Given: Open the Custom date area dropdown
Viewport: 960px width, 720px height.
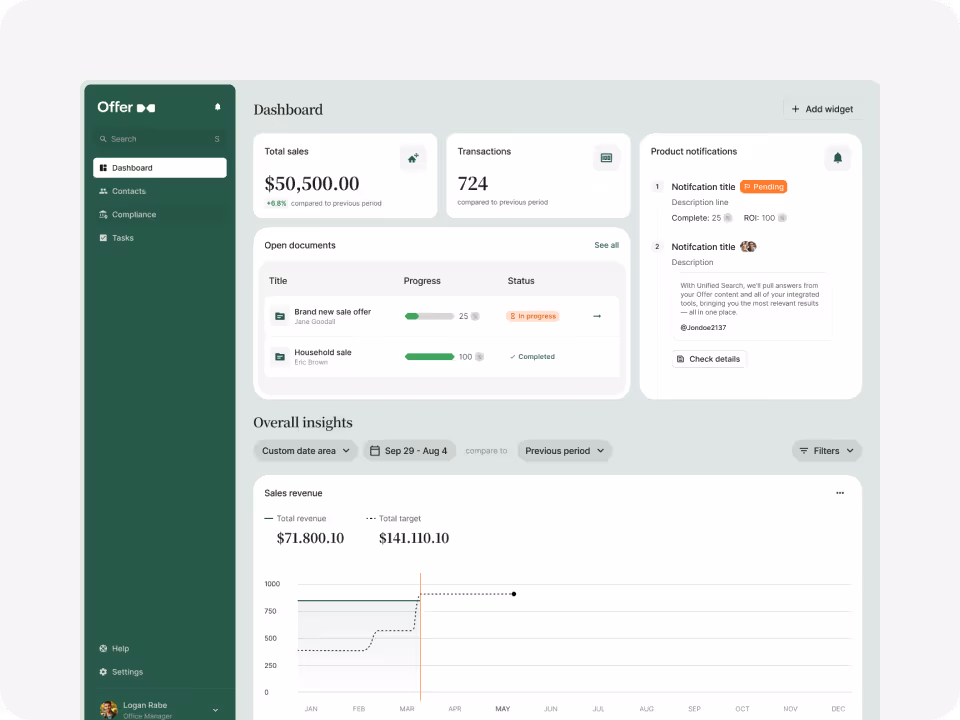Looking at the screenshot, I should 305,450.
